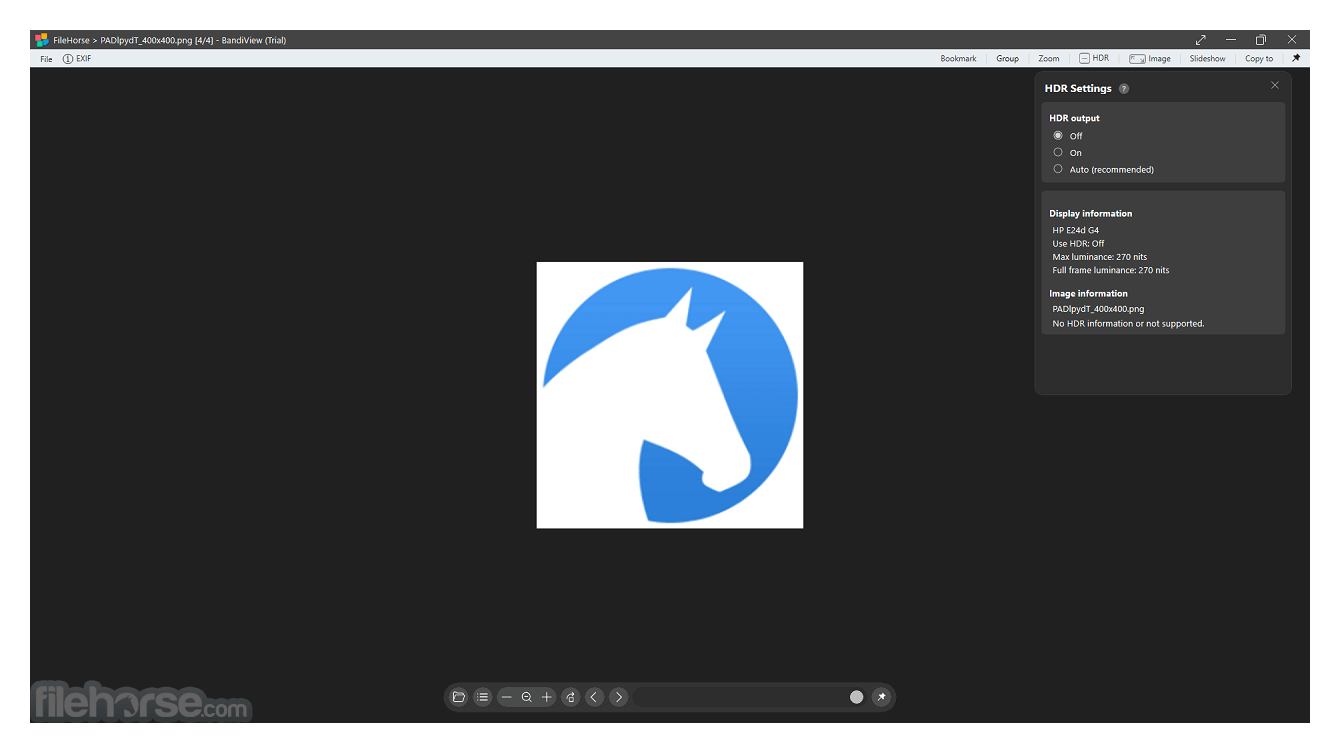Restore down the BandiView window
This screenshot has width=1340, height=753.
[x=1261, y=40]
